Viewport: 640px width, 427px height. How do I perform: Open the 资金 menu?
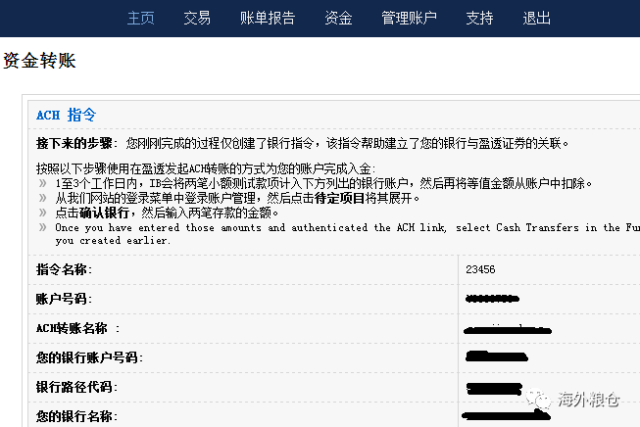click(338, 18)
